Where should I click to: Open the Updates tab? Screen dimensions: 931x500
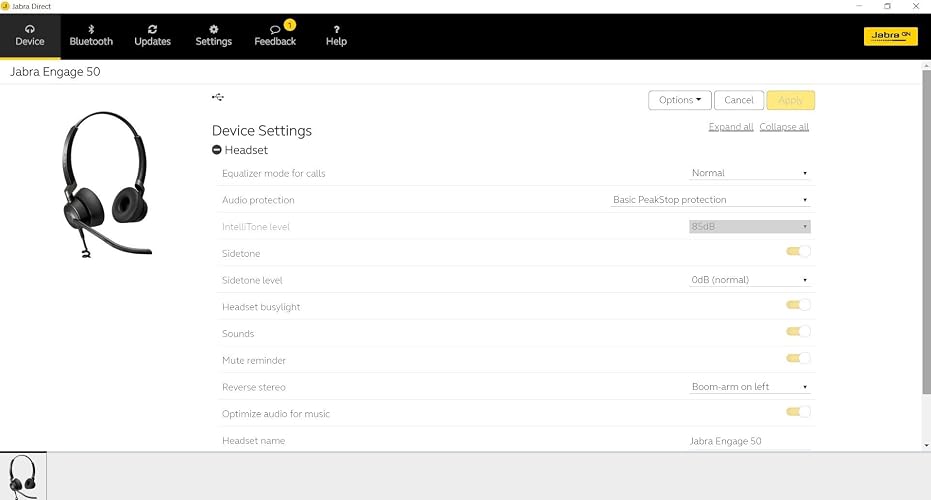click(x=153, y=36)
